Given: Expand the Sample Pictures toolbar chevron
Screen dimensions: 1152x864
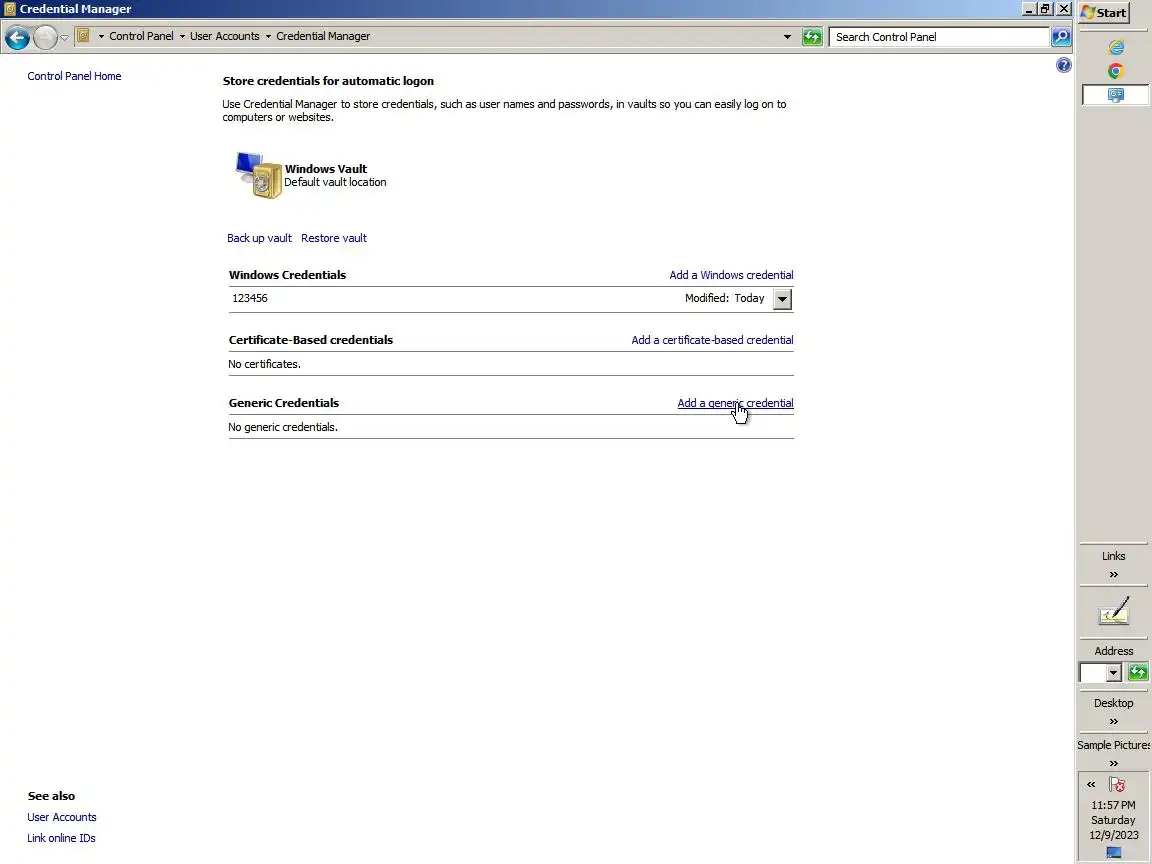Looking at the screenshot, I should (1114, 763).
